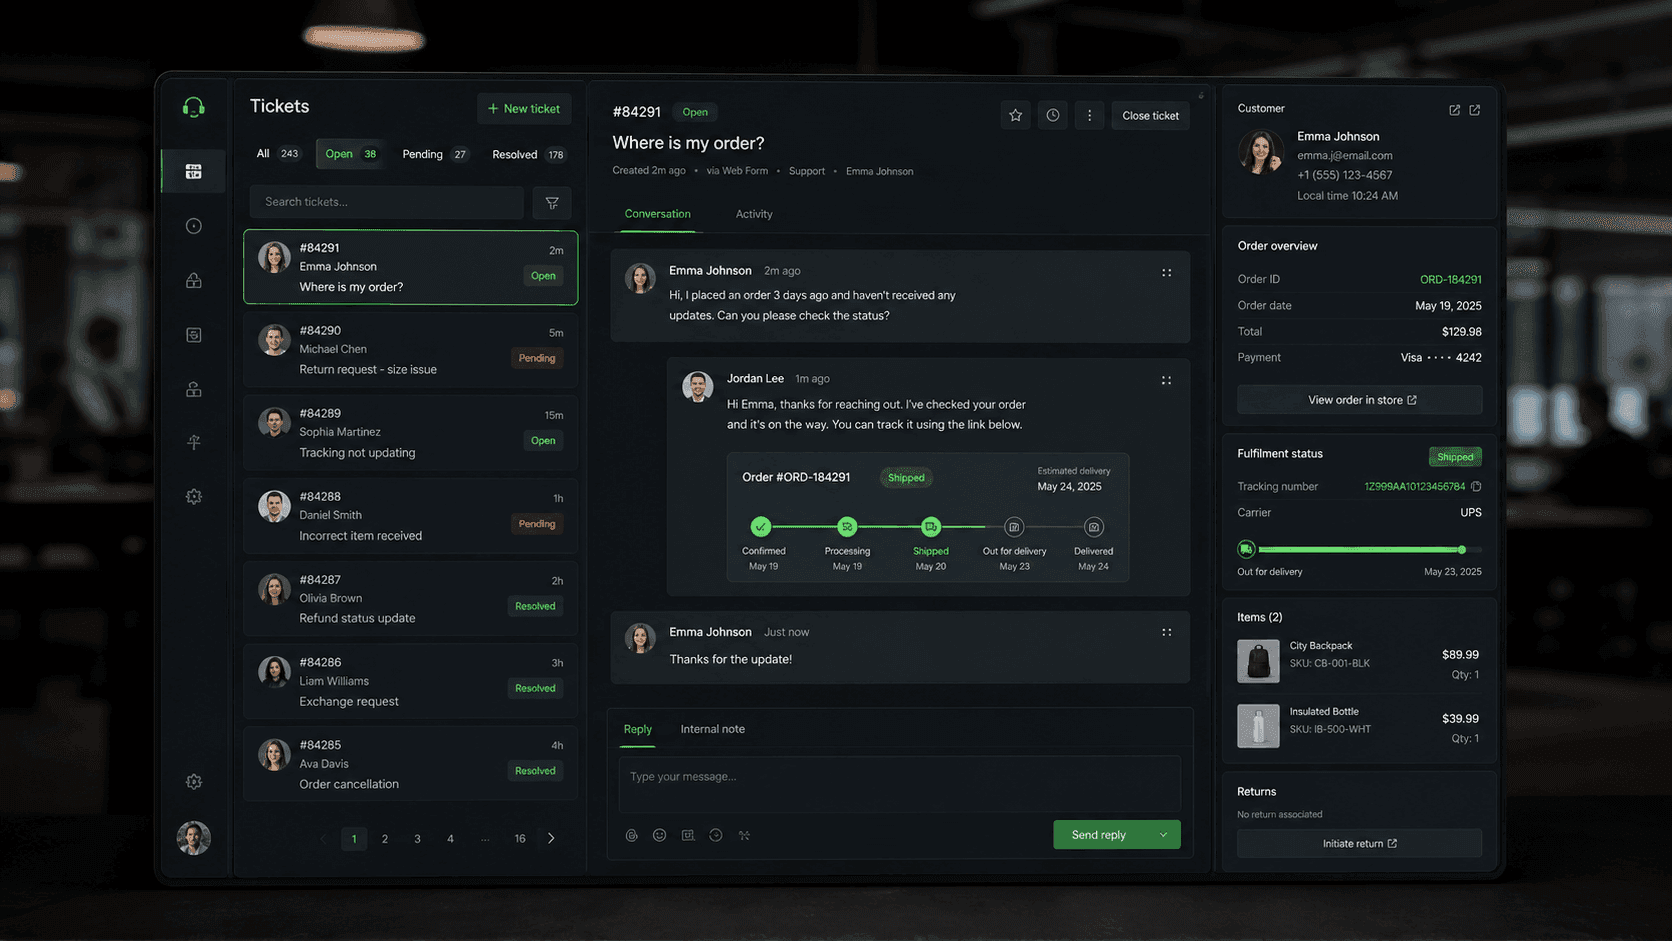The image size is (1672, 941).
Task: Star ticket #84291
Action: (x=1015, y=115)
